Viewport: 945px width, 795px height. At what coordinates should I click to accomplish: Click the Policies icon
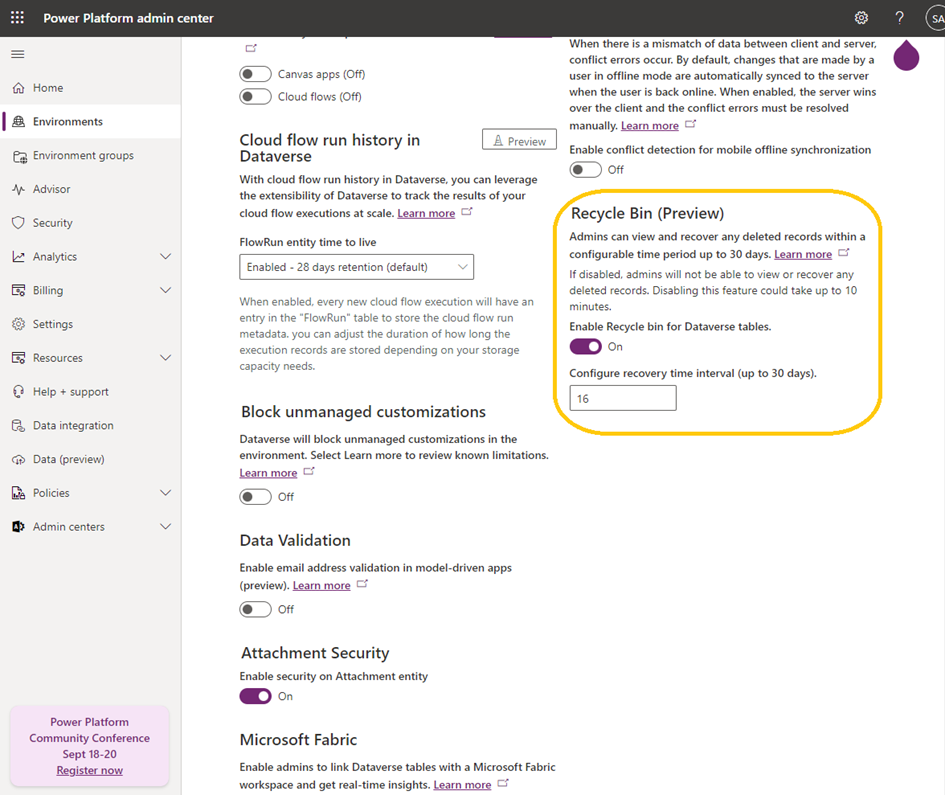tap(19, 493)
